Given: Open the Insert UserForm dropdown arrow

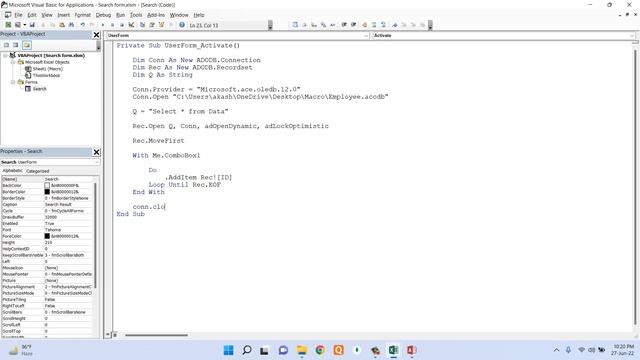Looking at the screenshot, I should point(24,25).
